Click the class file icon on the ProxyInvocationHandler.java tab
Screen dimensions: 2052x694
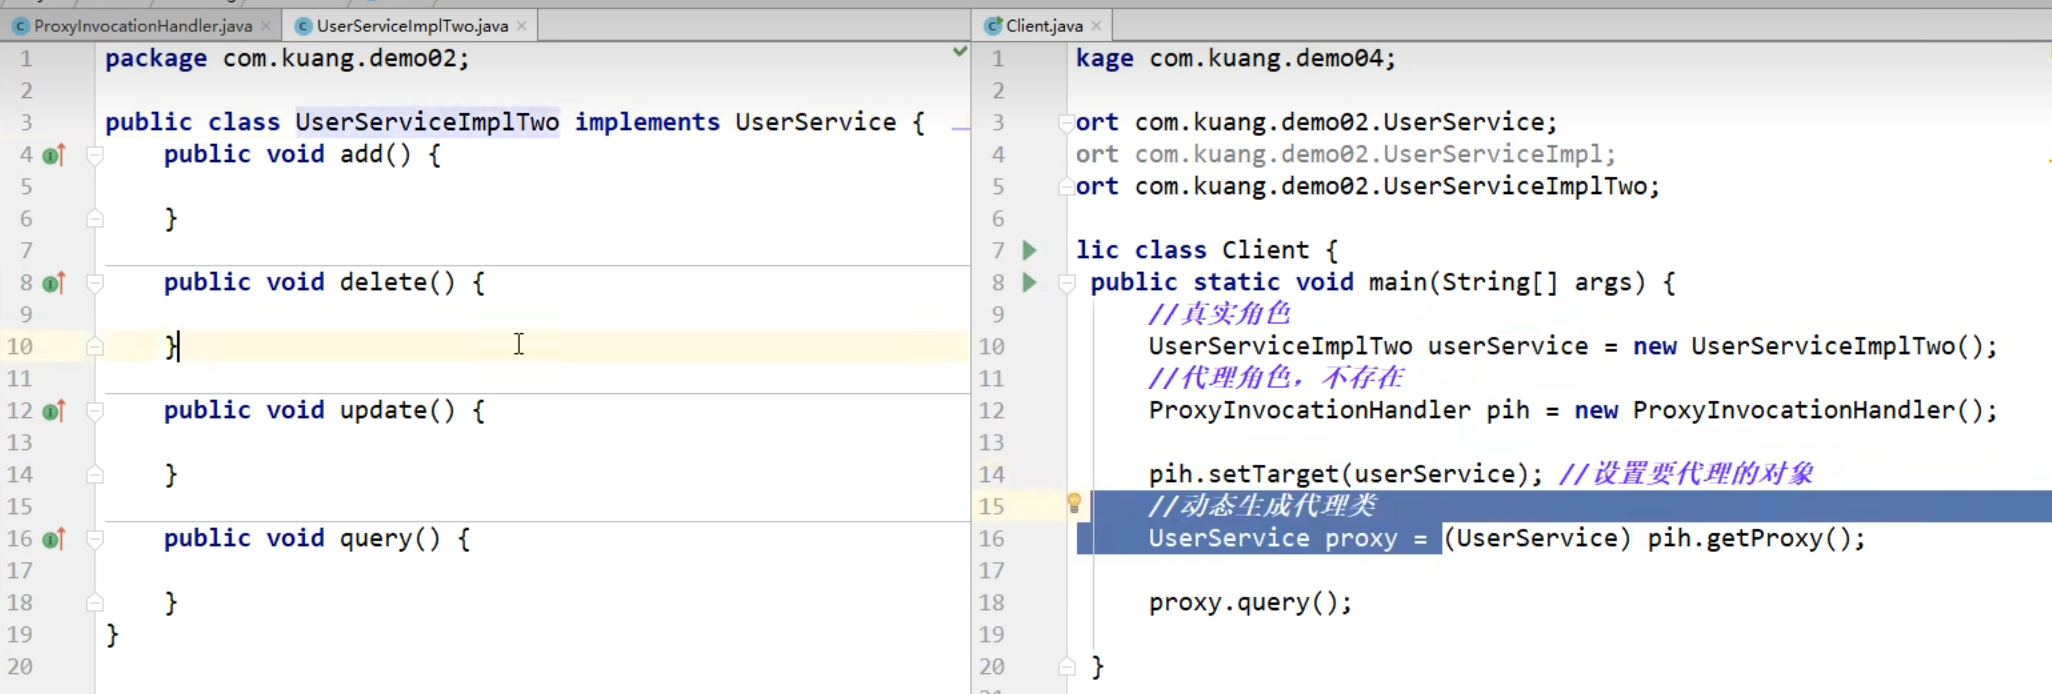[20, 26]
